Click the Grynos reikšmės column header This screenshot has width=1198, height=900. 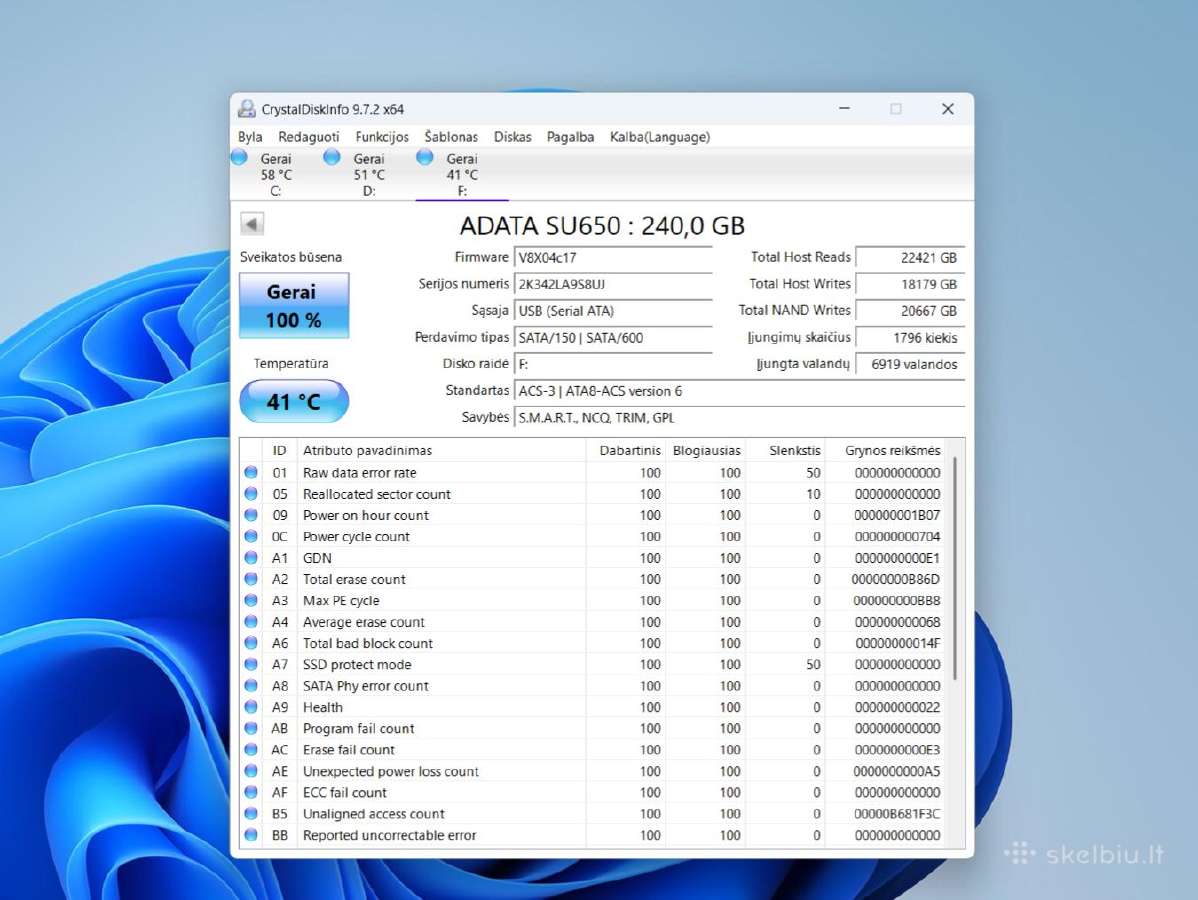[x=886, y=451]
